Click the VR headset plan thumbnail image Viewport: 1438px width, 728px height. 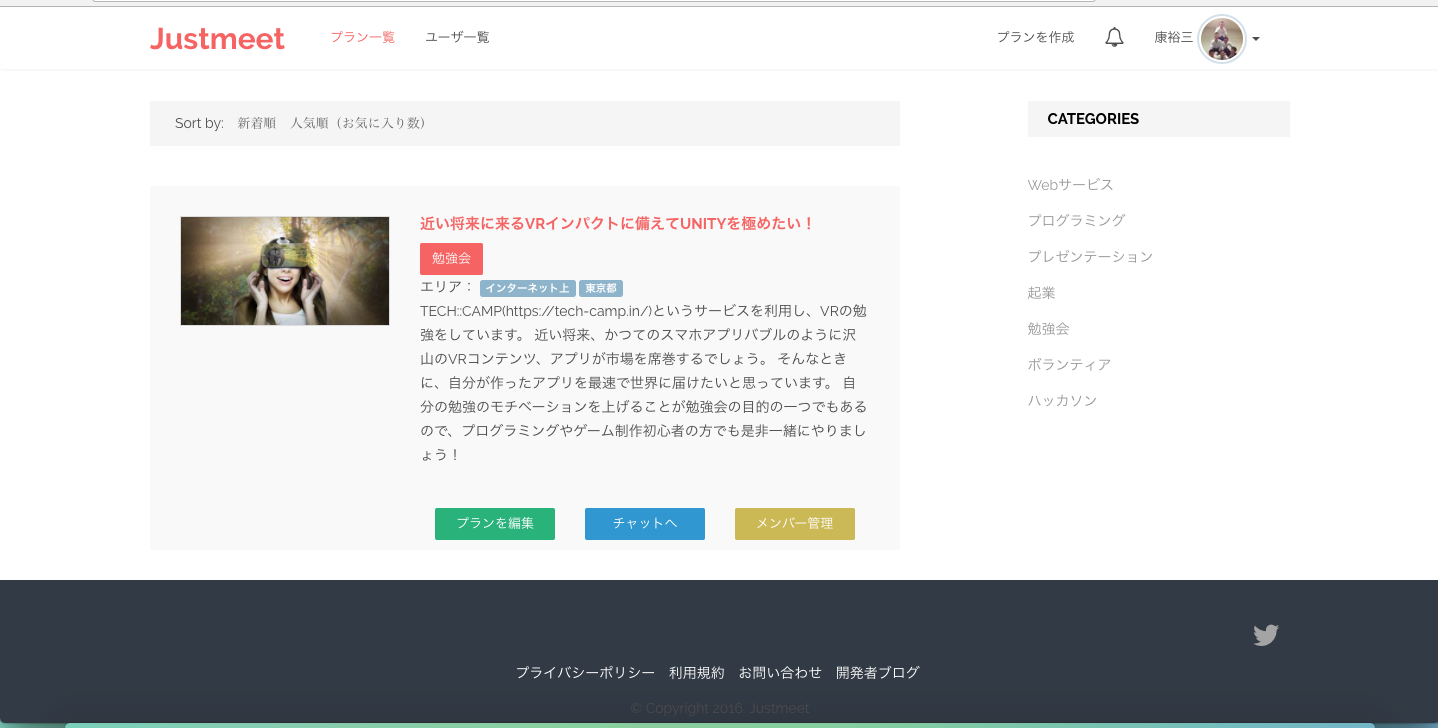(284, 270)
